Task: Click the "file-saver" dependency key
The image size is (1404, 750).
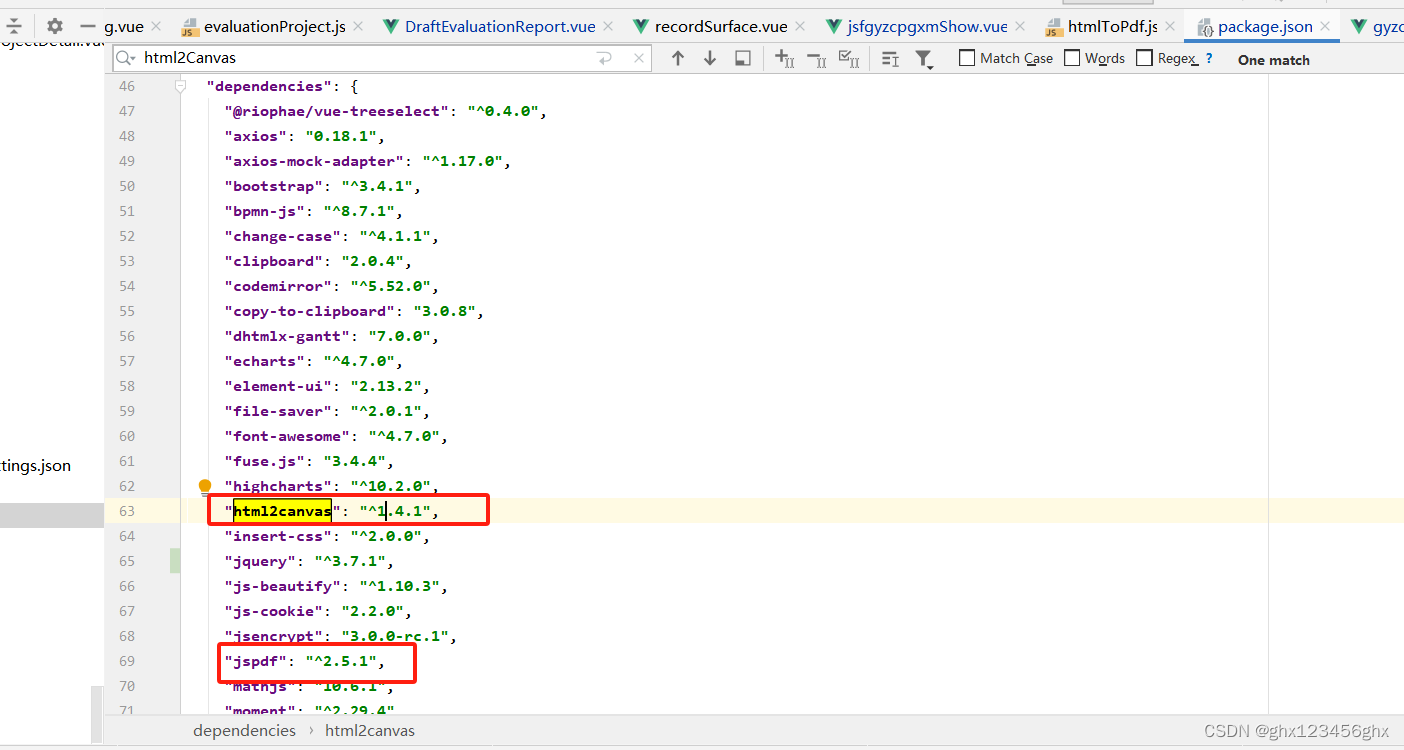Action: click(x=278, y=411)
